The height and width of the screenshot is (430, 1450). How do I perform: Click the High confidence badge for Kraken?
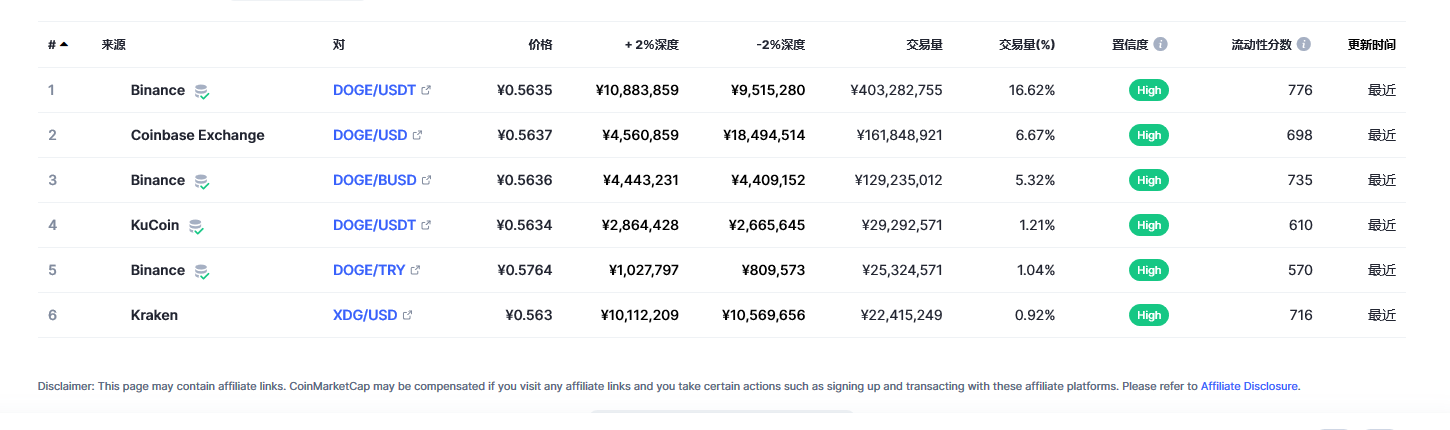(1149, 315)
